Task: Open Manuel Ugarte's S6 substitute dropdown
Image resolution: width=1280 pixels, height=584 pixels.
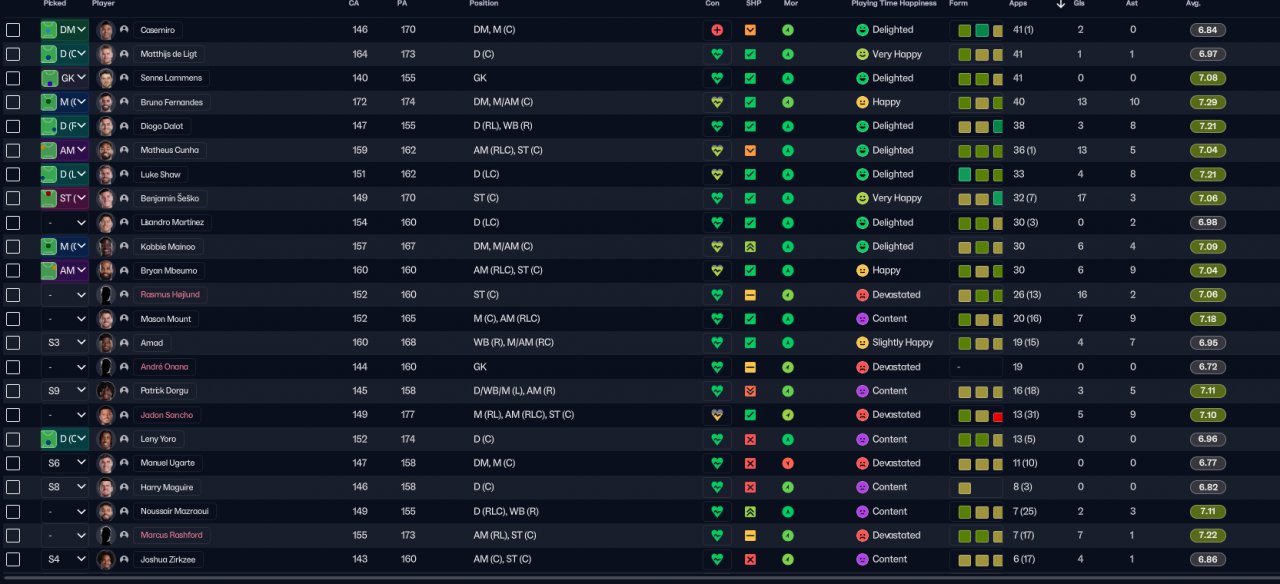Action: pyautogui.click(x=64, y=463)
